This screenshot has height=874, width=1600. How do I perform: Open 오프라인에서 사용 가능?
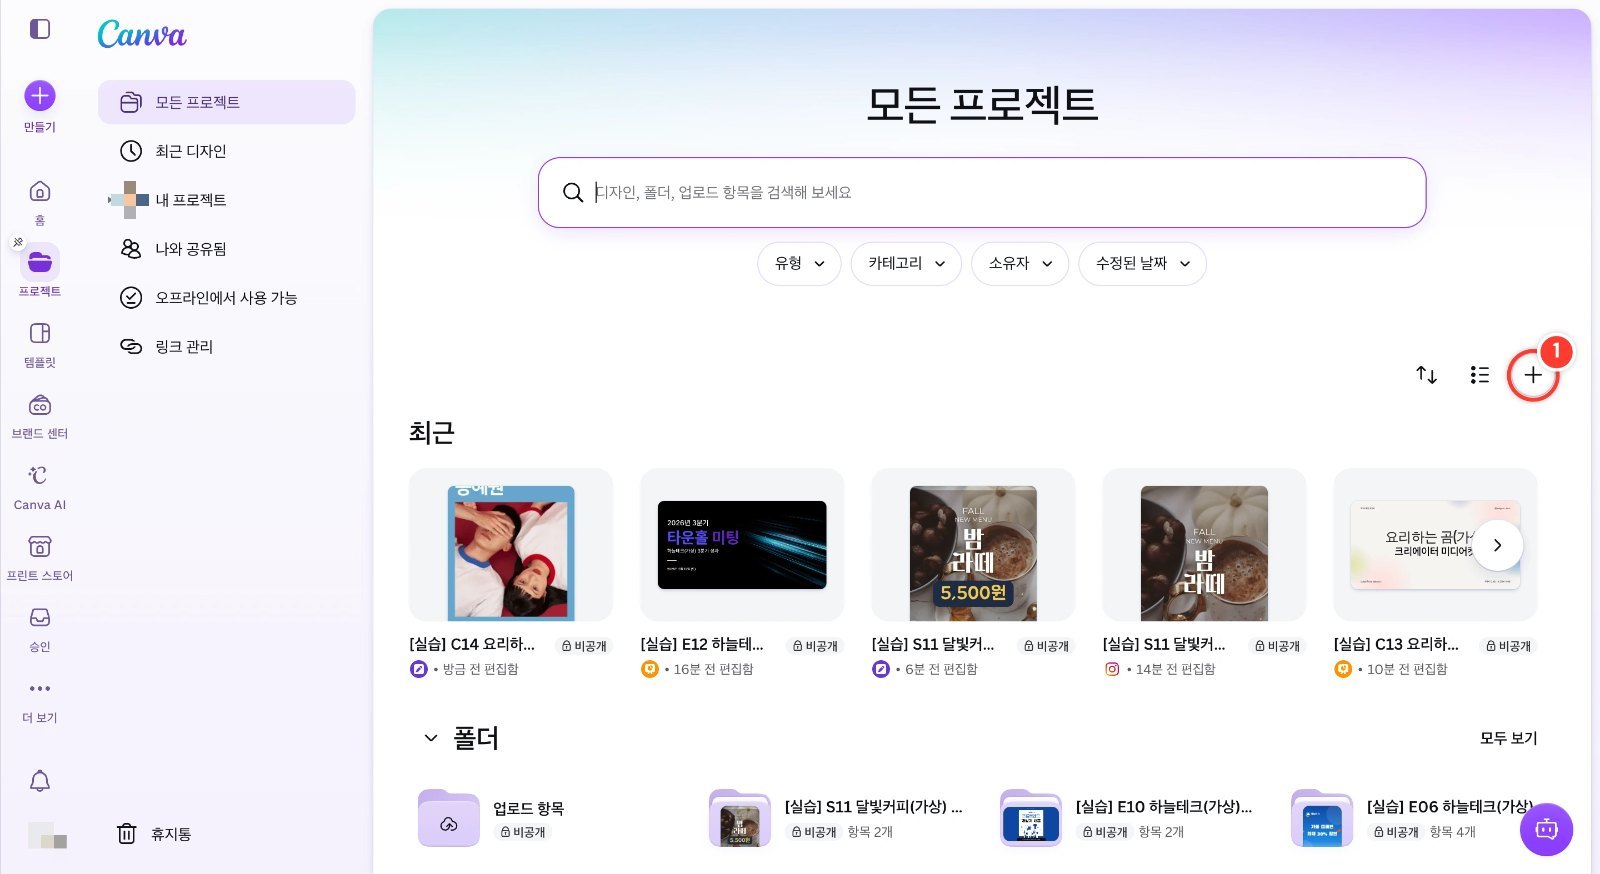(x=227, y=298)
